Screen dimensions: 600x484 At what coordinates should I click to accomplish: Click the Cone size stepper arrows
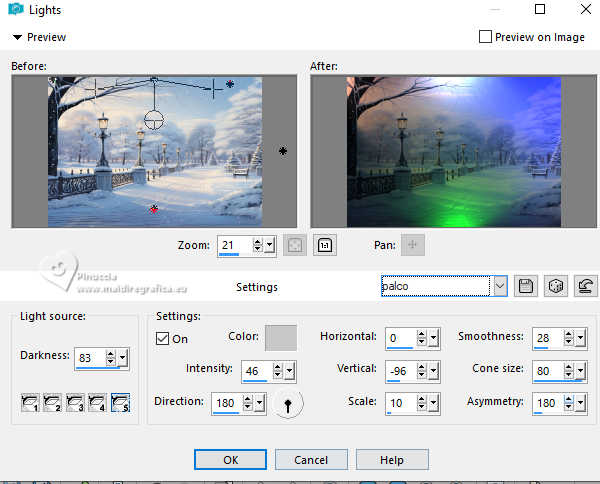click(569, 371)
